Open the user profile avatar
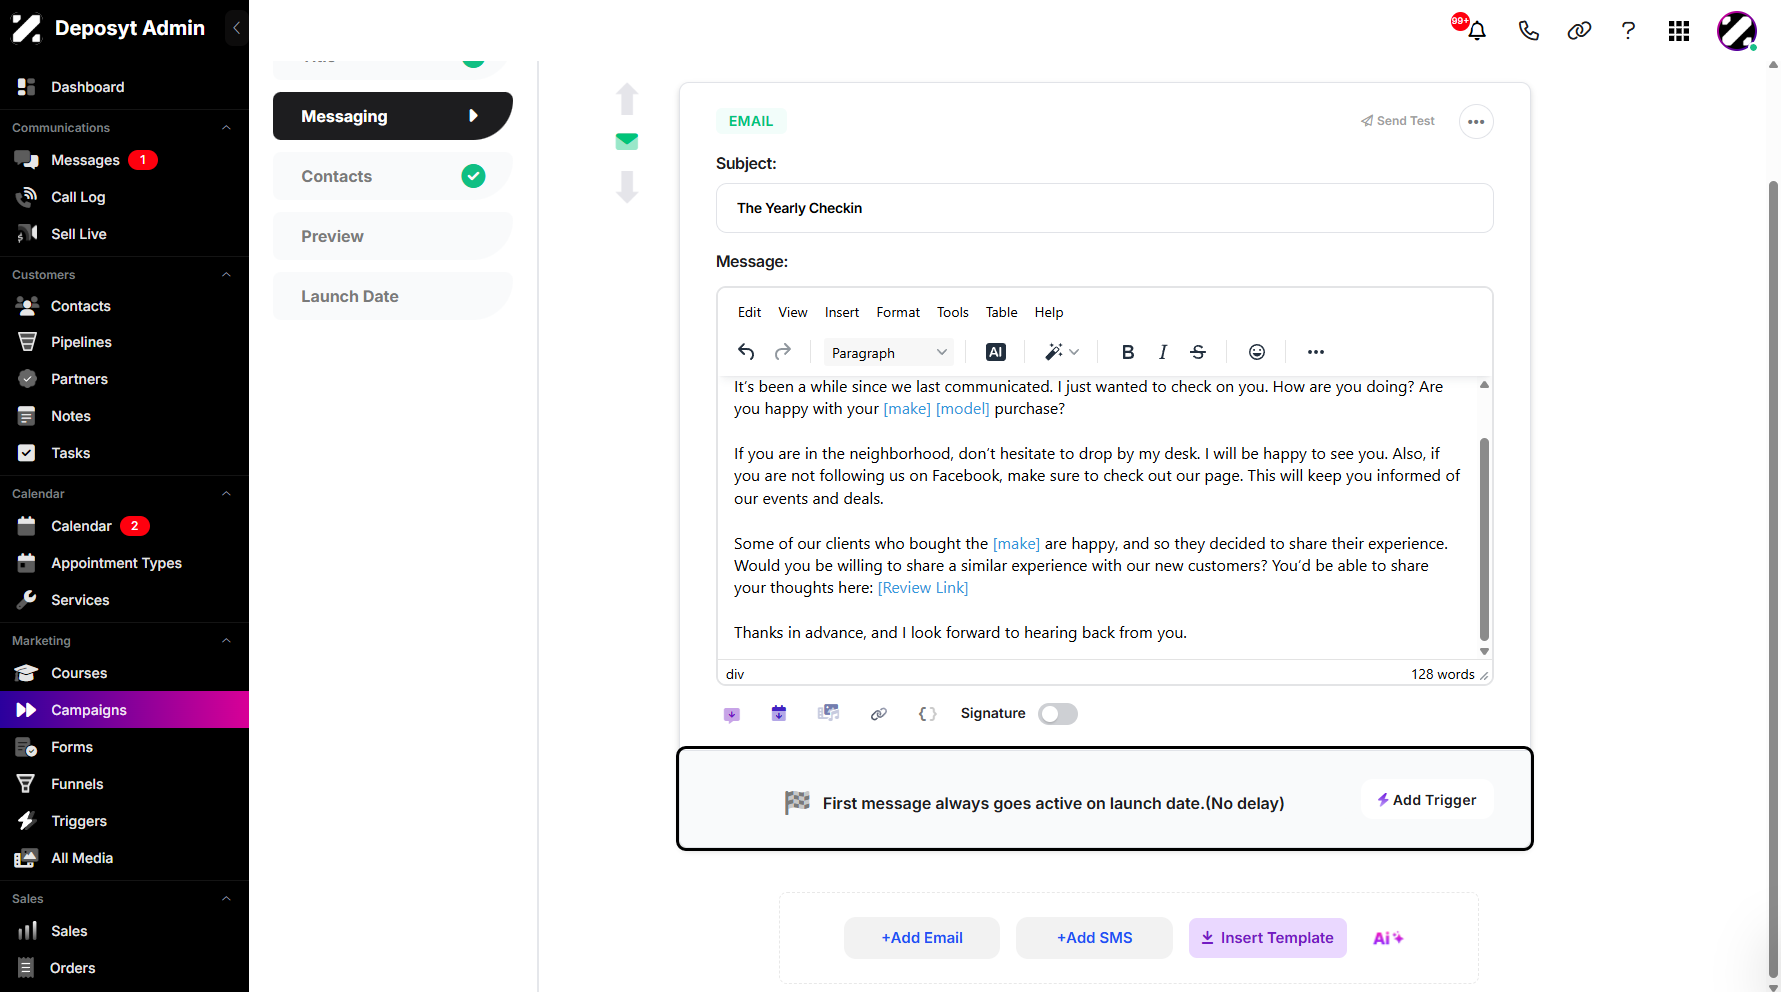Image resolution: width=1781 pixels, height=992 pixels. tap(1737, 31)
